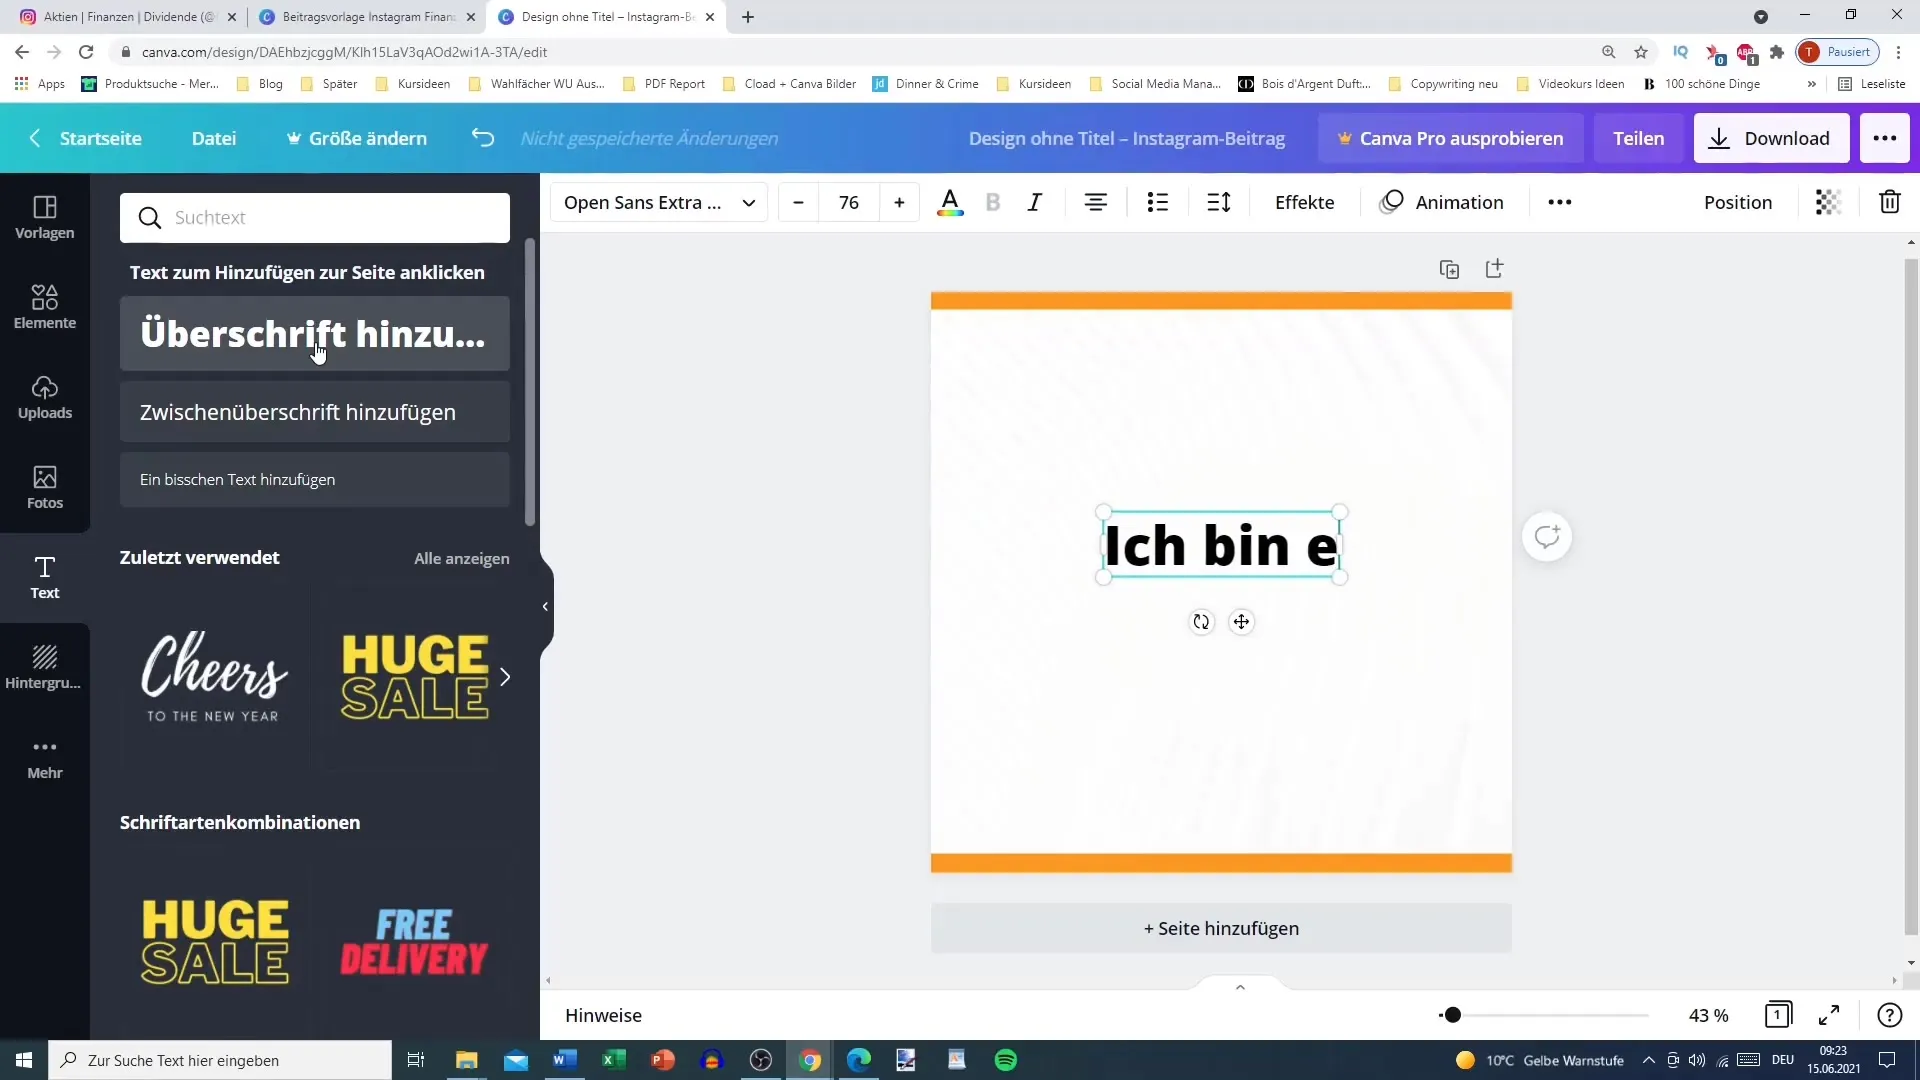
Task: Delete the selected element with trash icon
Action: (x=1889, y=203)
